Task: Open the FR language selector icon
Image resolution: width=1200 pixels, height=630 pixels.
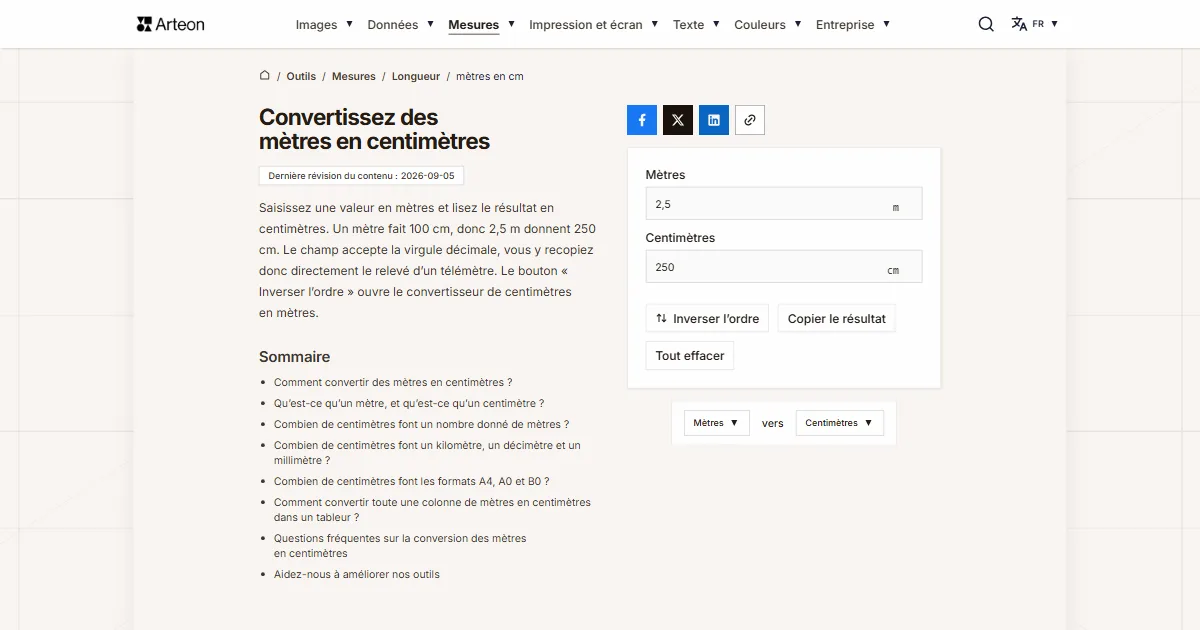Action: 1034,24
